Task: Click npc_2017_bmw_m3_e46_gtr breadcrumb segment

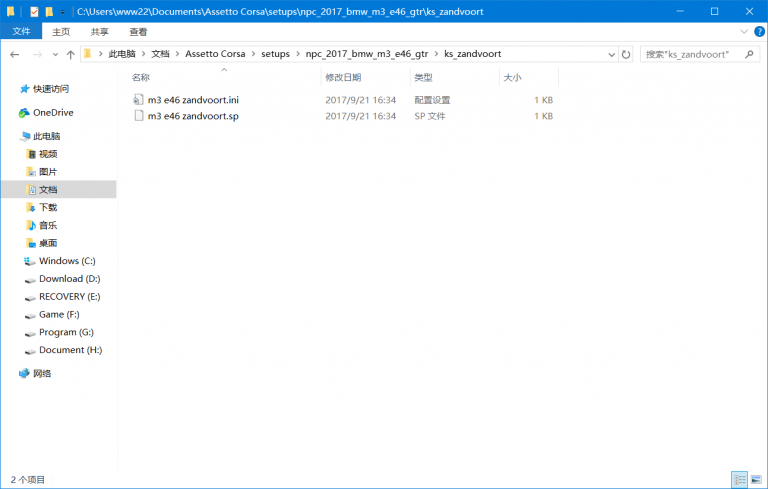Action: pyautogui.click(x=367, y=54)
